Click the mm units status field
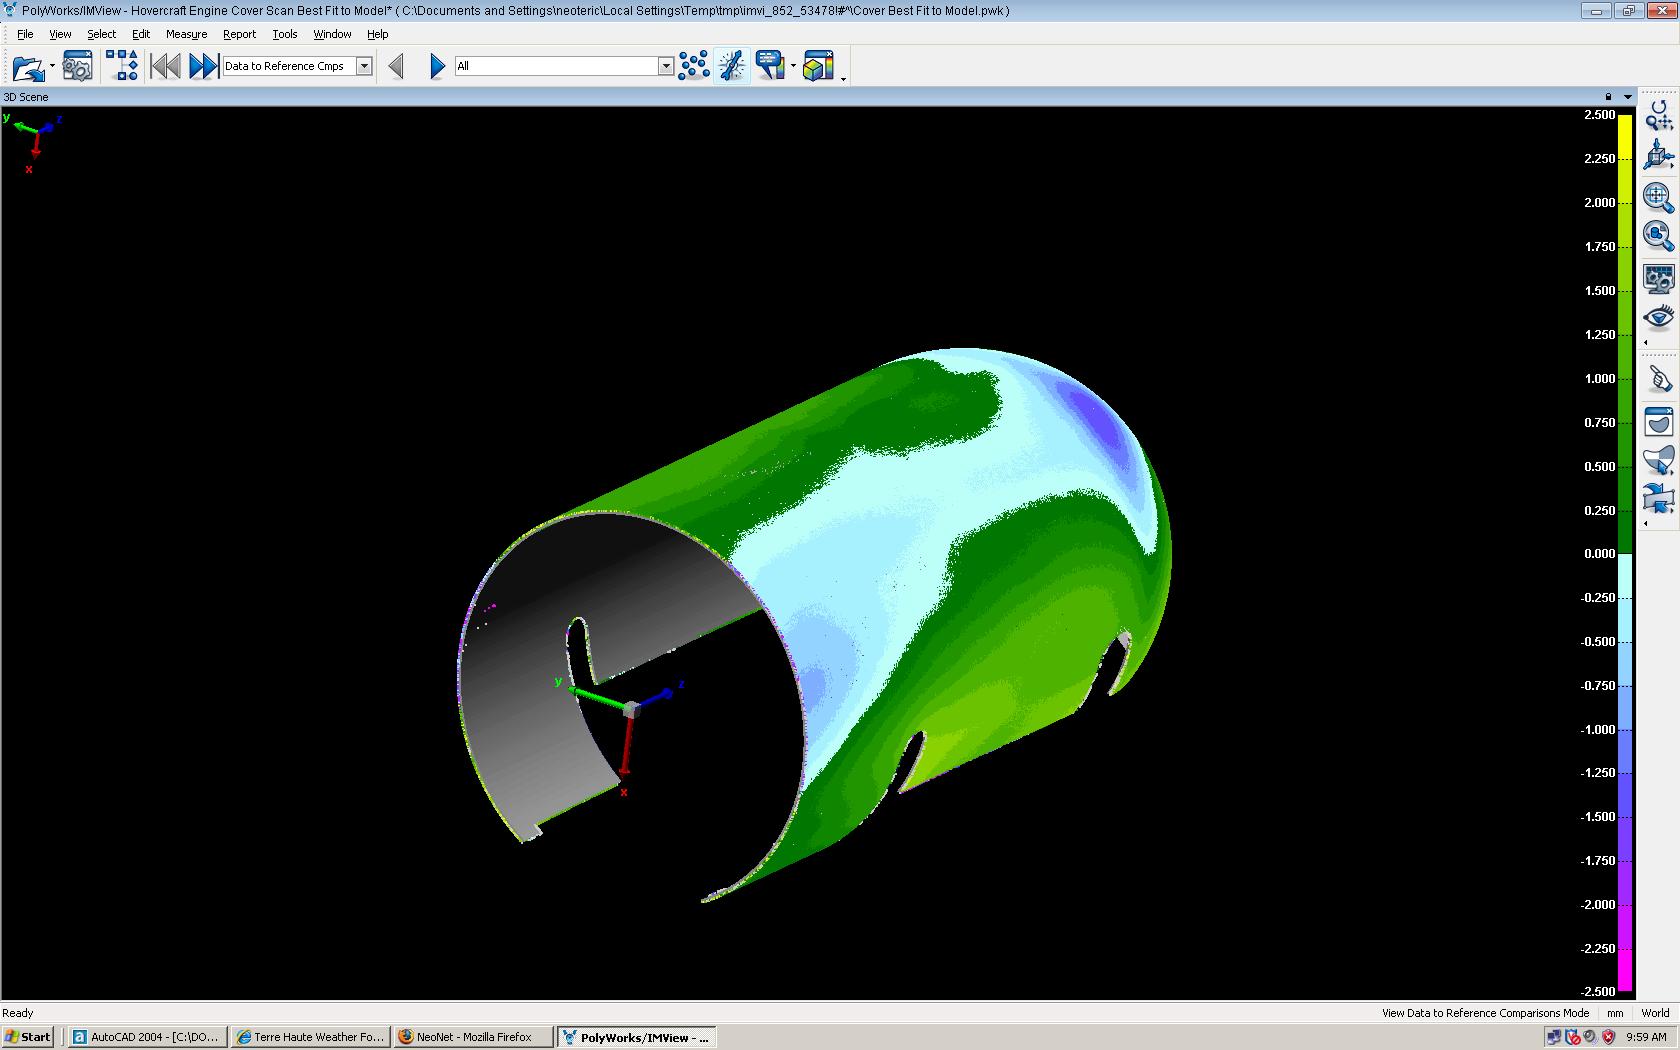The height and width of the screenshot is (1050, 1680). tap(1615, 1013)
